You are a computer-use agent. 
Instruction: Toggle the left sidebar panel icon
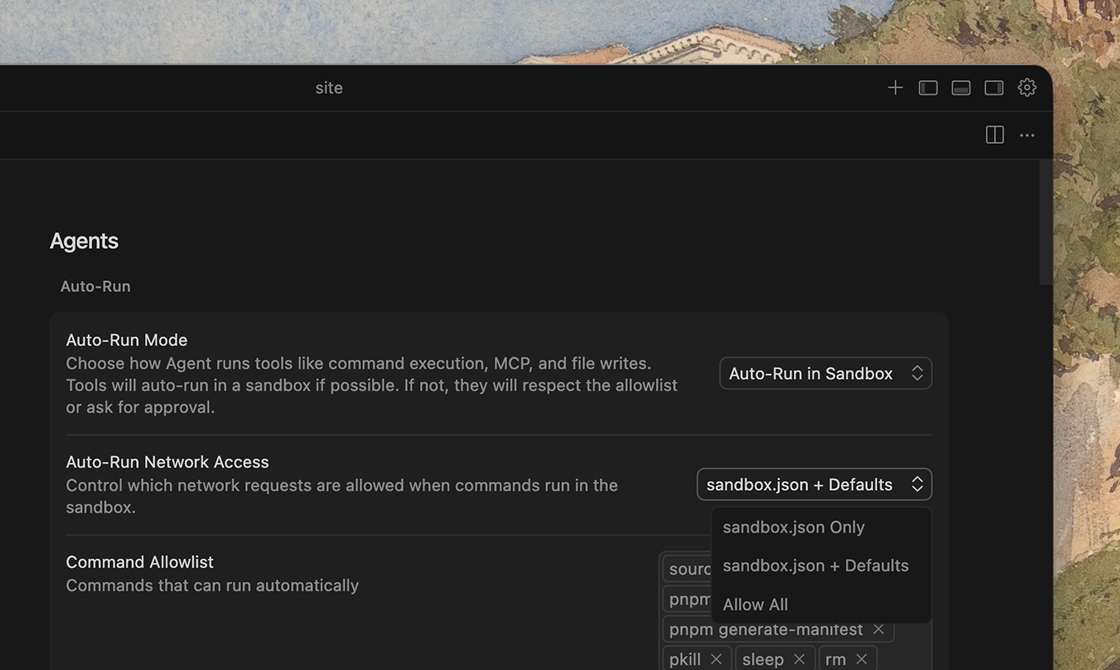click(928, 88)
